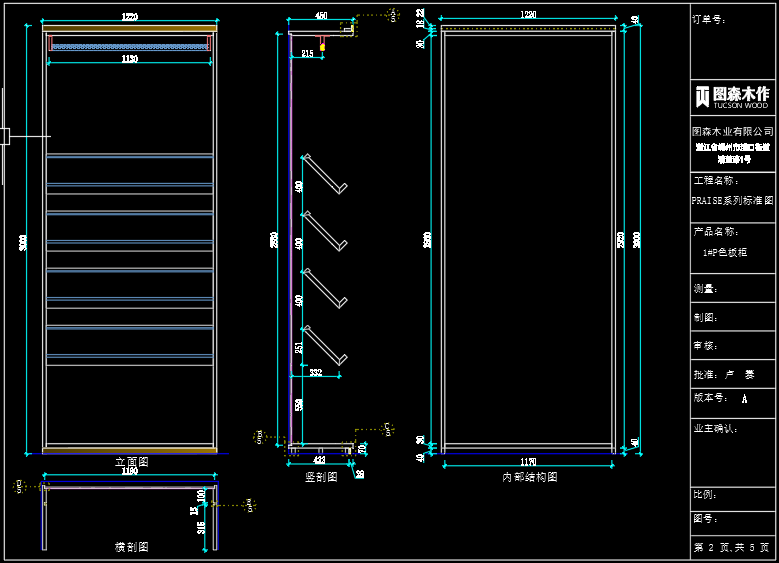This screenshot has height=563, width=779.
Task: Click the crosshair pickbox at the left edge
Action: click(4, 135)
